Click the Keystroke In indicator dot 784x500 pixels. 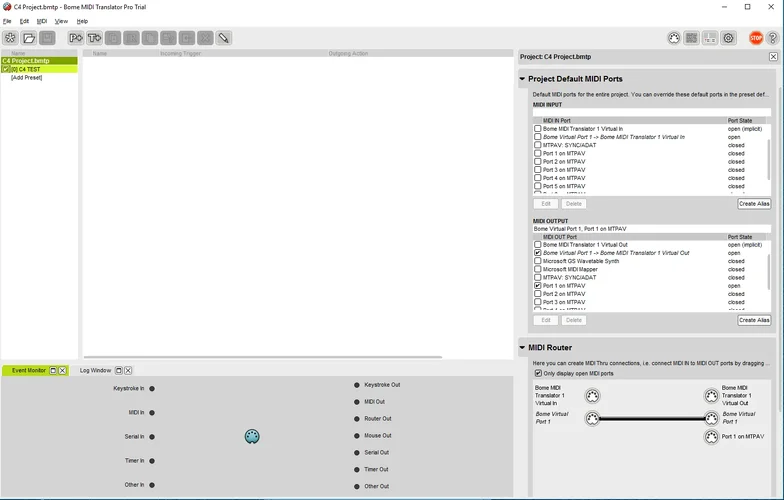152,388
